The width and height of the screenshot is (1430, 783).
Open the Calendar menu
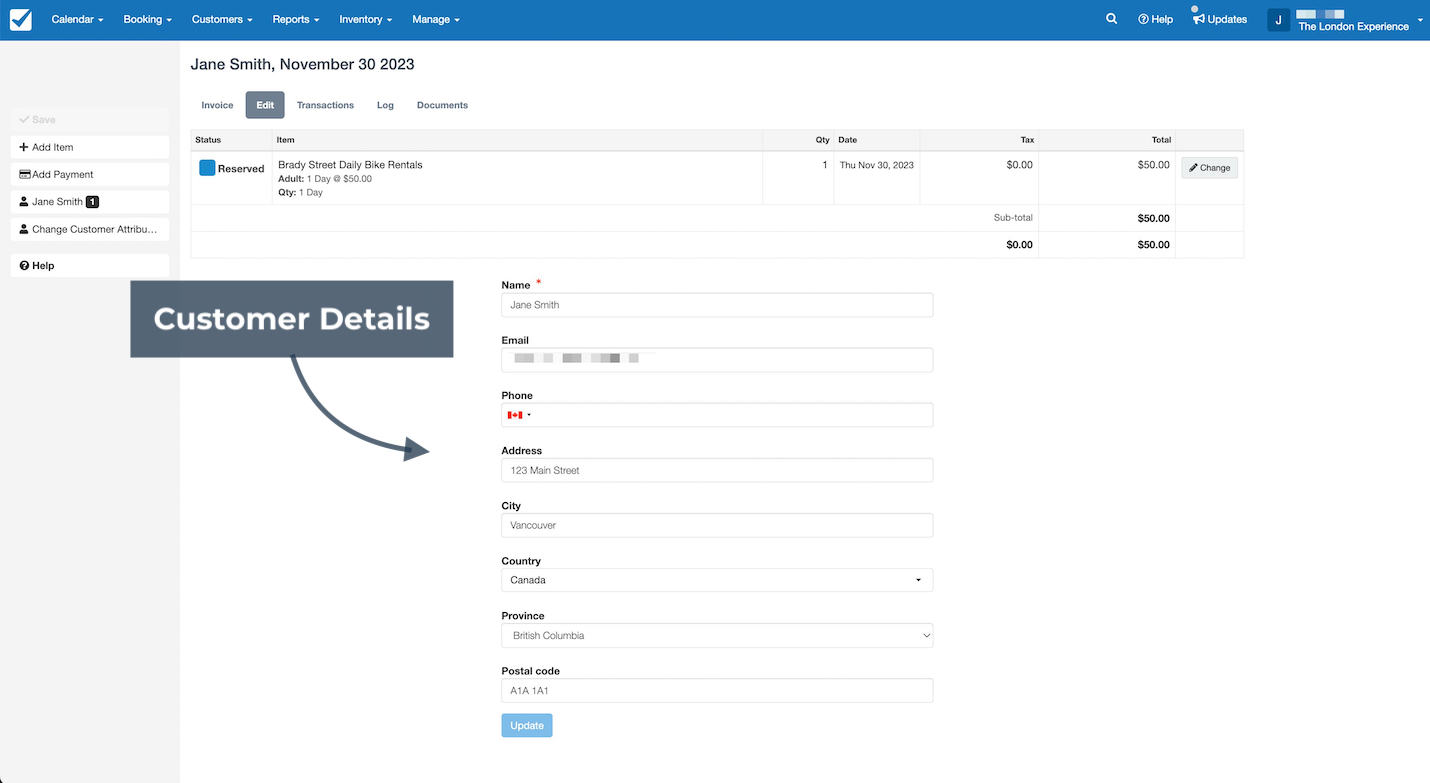coord(77,19)
